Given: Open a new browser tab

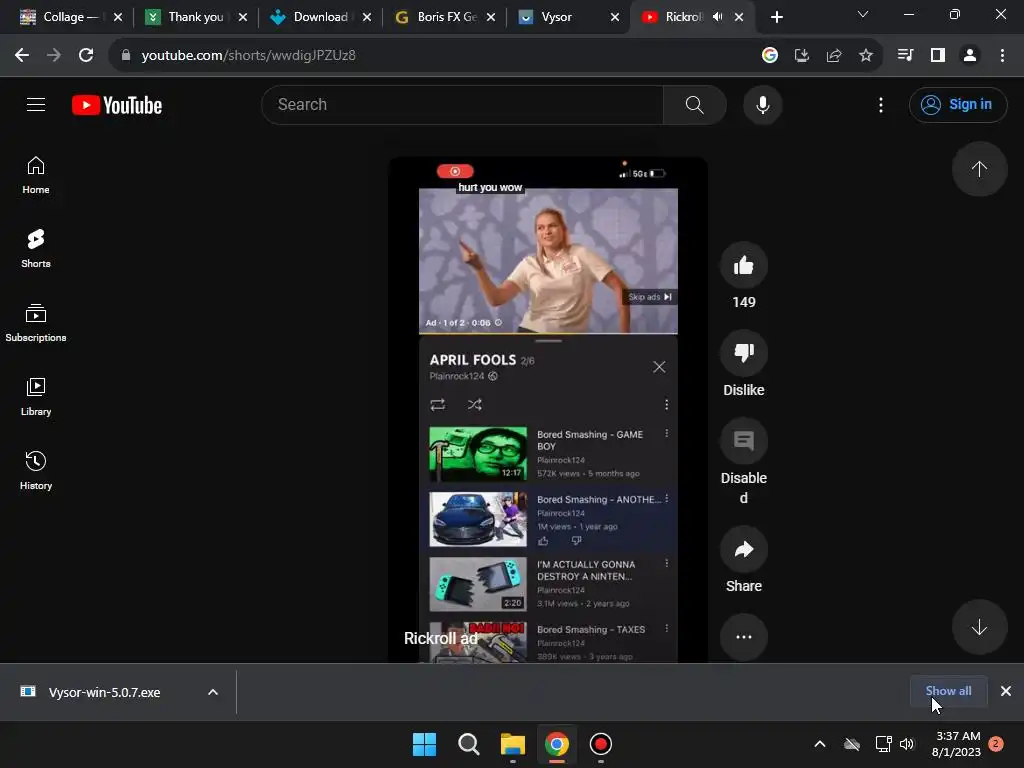Looking at the screenshot, I should 776,17.
